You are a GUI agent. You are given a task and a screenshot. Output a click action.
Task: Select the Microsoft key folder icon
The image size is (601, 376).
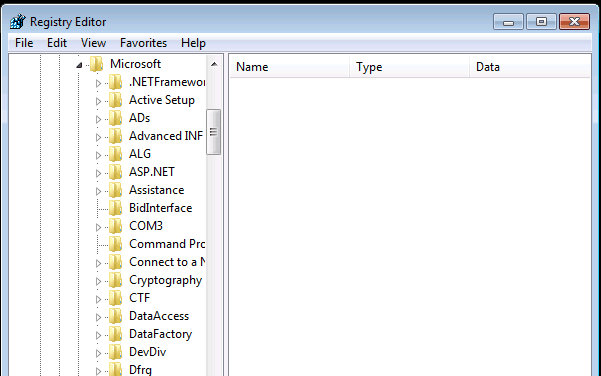tap(97, 64)
